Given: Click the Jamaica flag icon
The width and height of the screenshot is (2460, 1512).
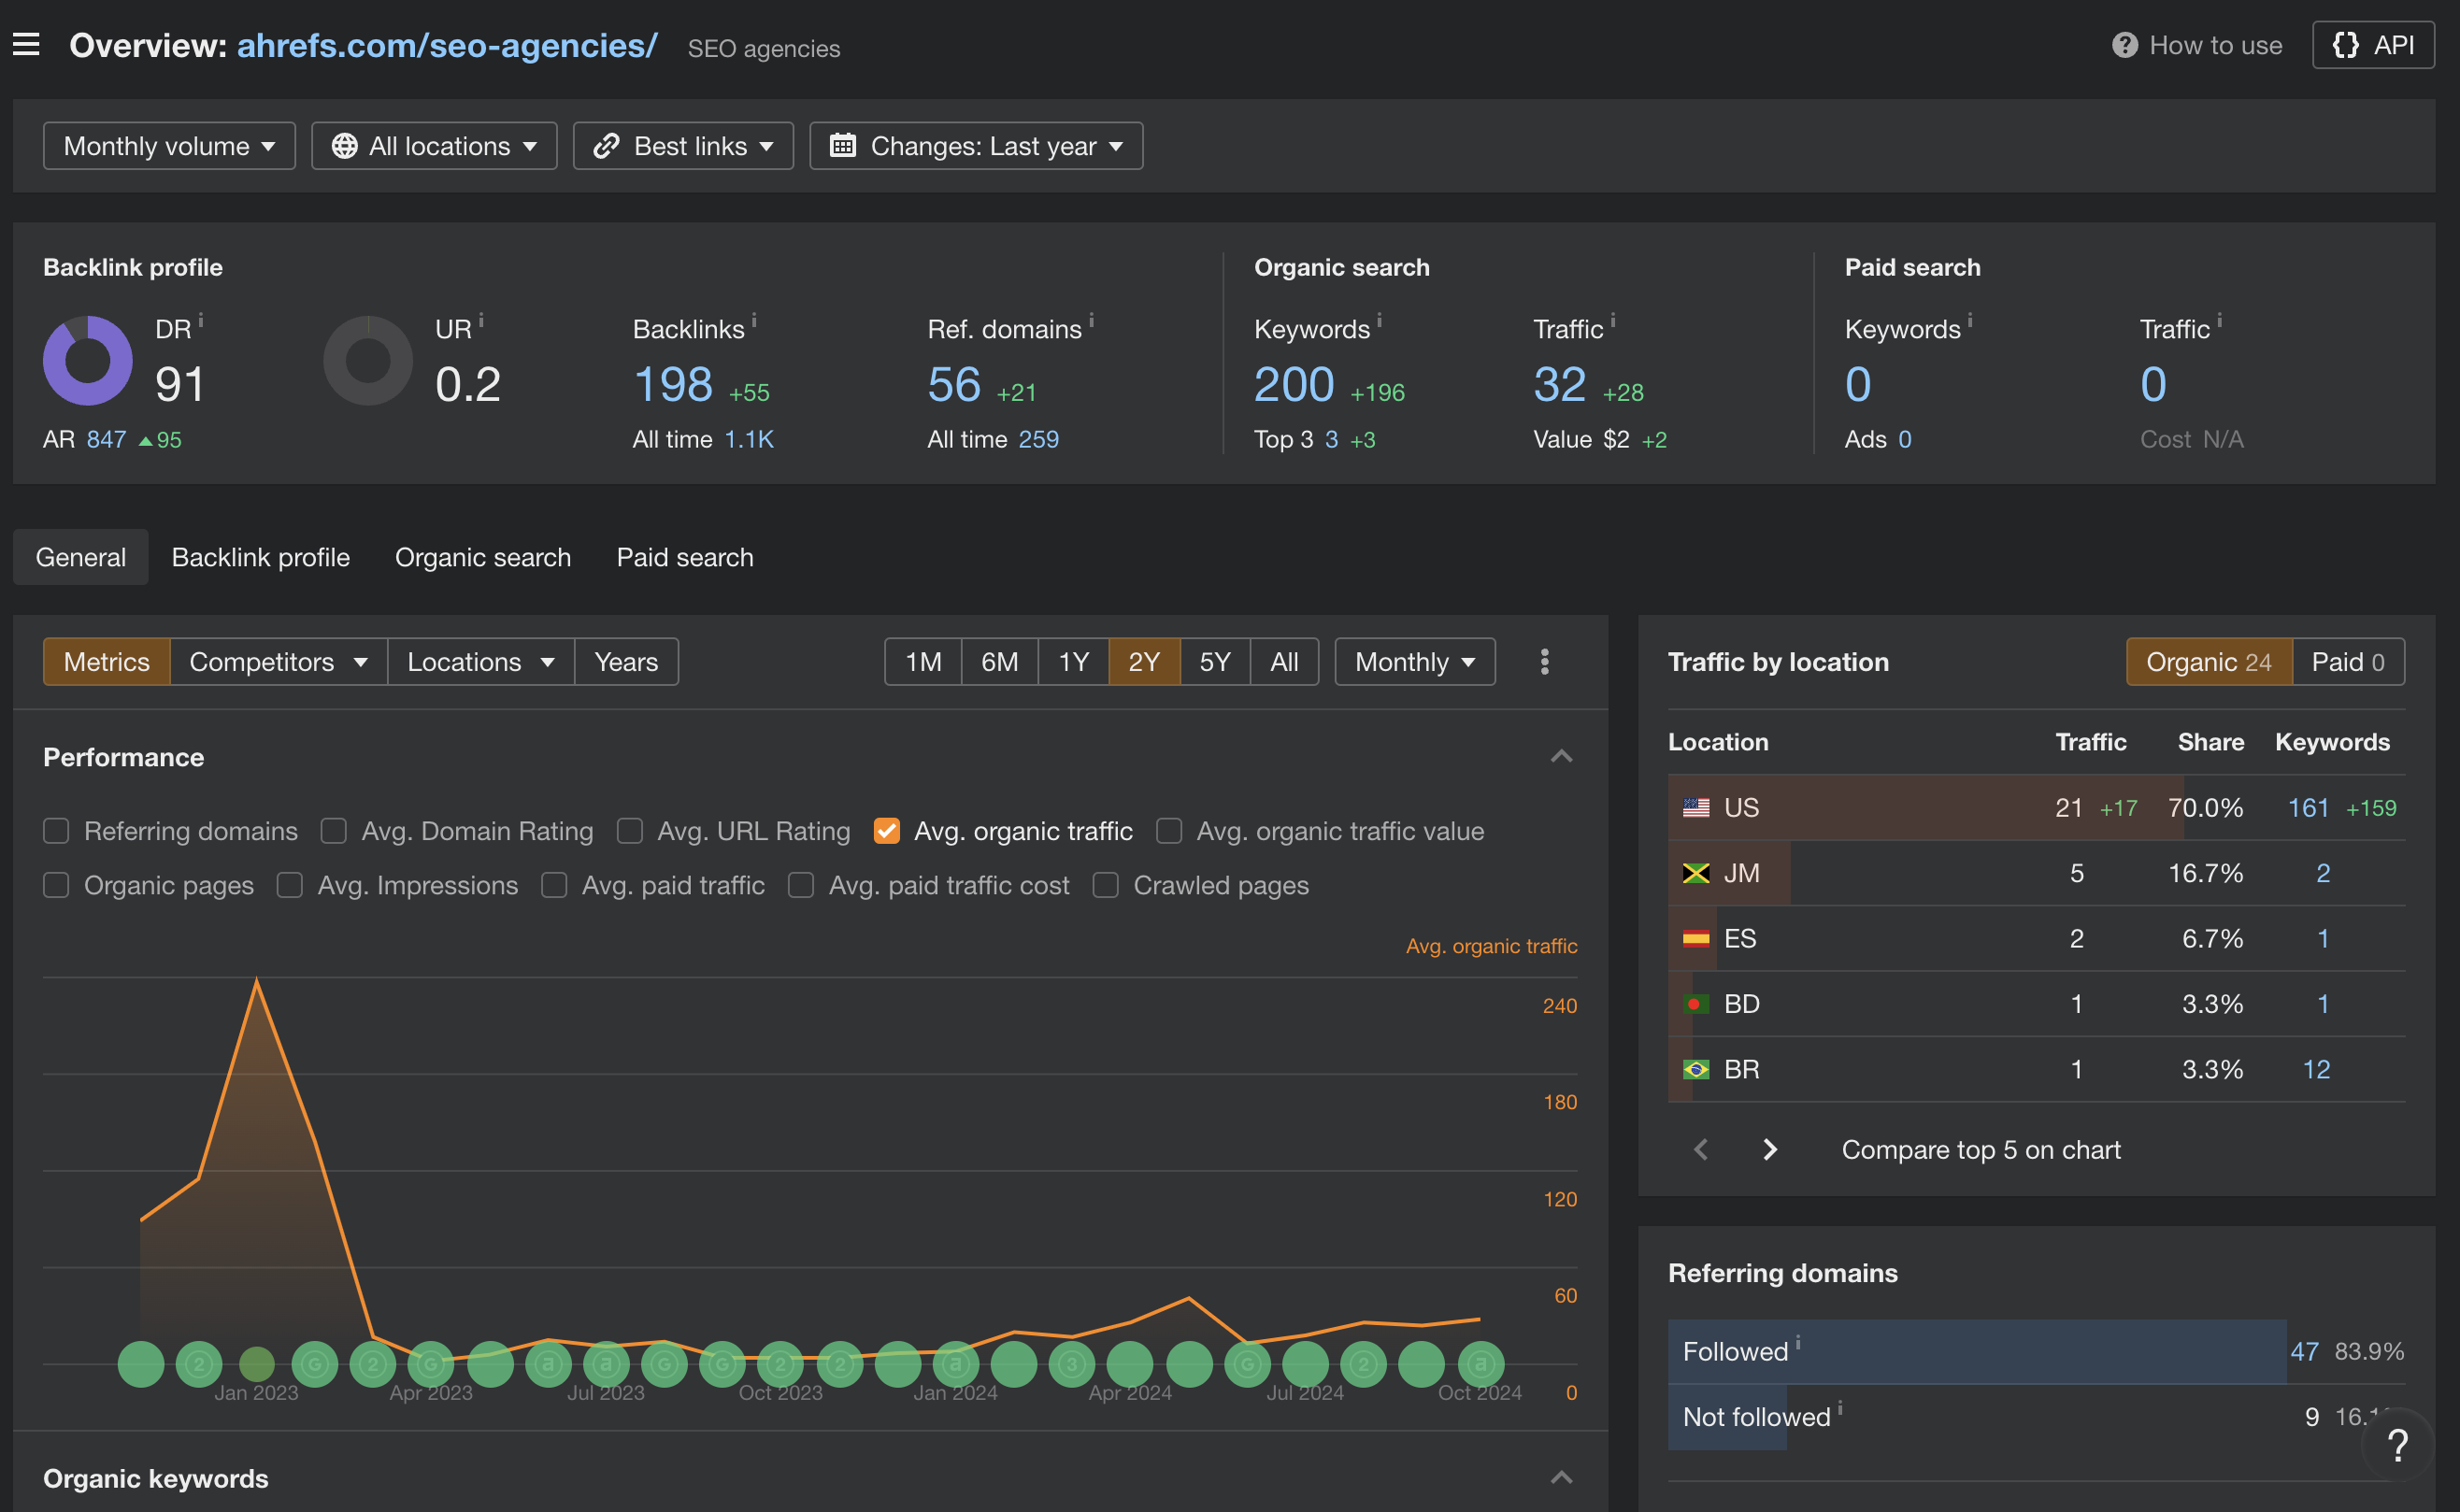Looking at the screenshot, I should tap(1696, 873).
